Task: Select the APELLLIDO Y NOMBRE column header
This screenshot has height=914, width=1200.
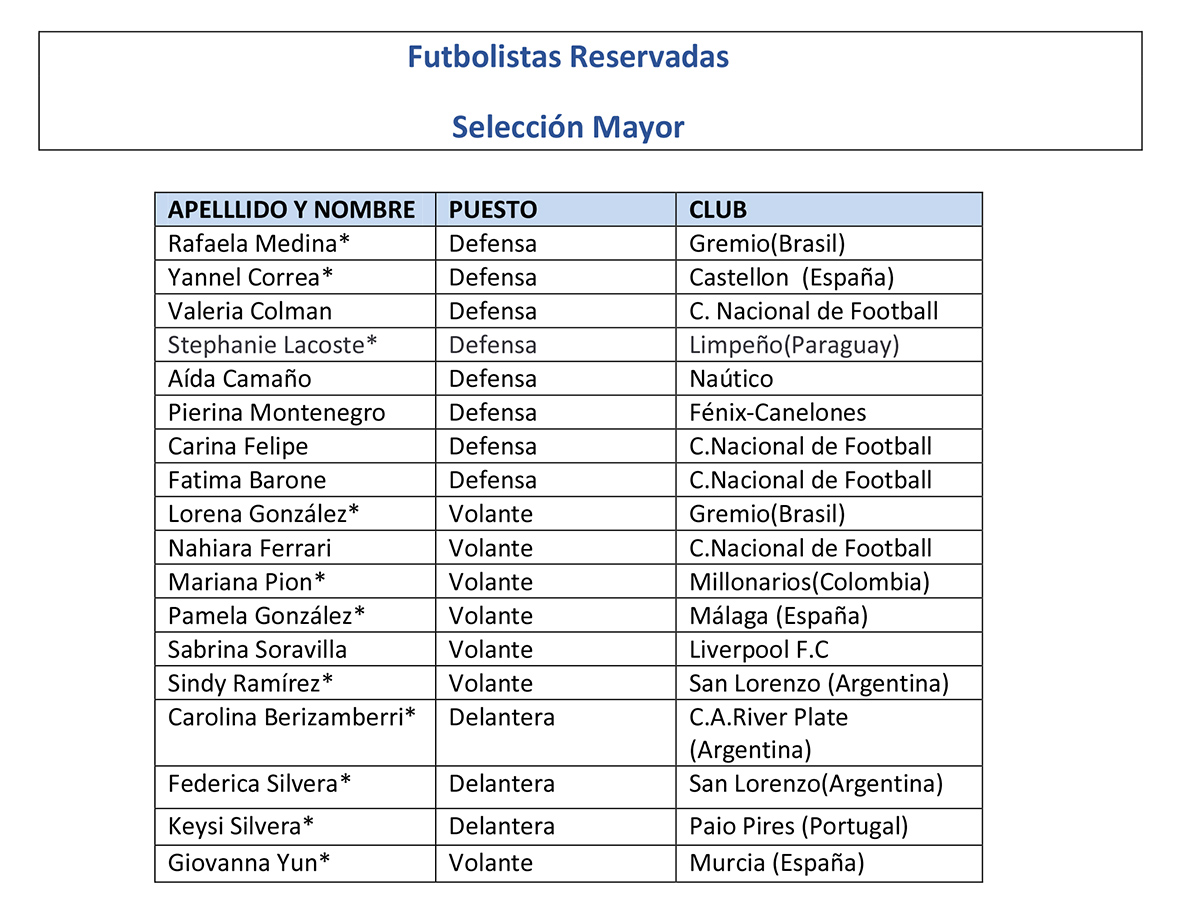Action: [295, 210]
